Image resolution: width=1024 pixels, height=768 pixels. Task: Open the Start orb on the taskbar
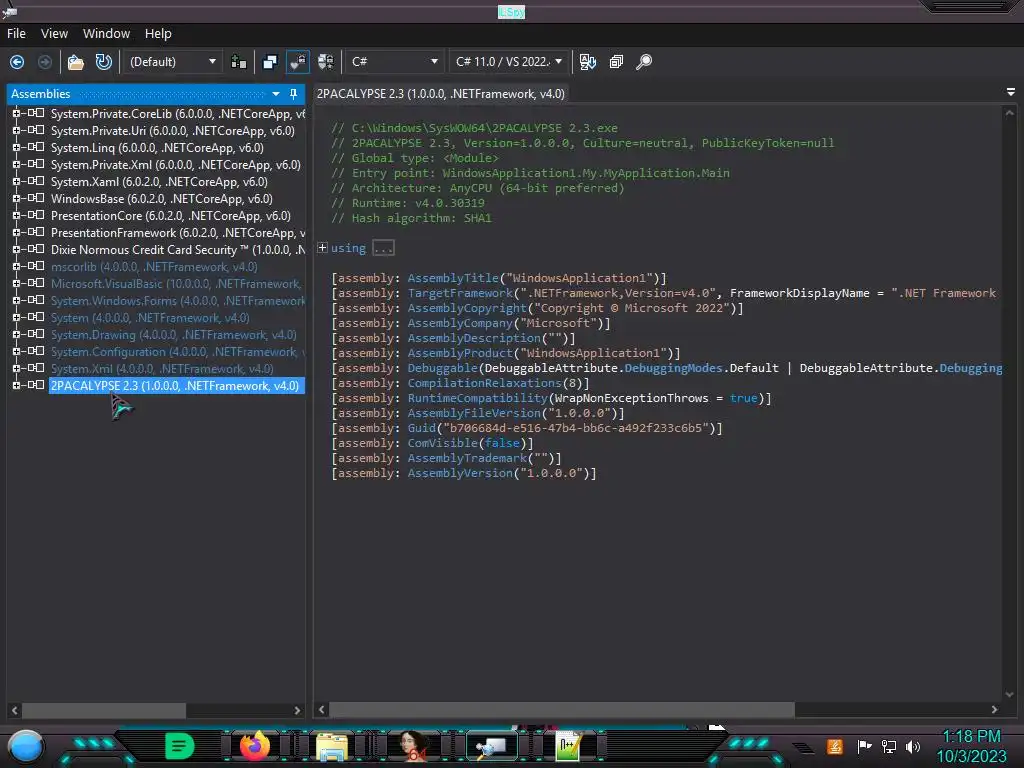25,746
